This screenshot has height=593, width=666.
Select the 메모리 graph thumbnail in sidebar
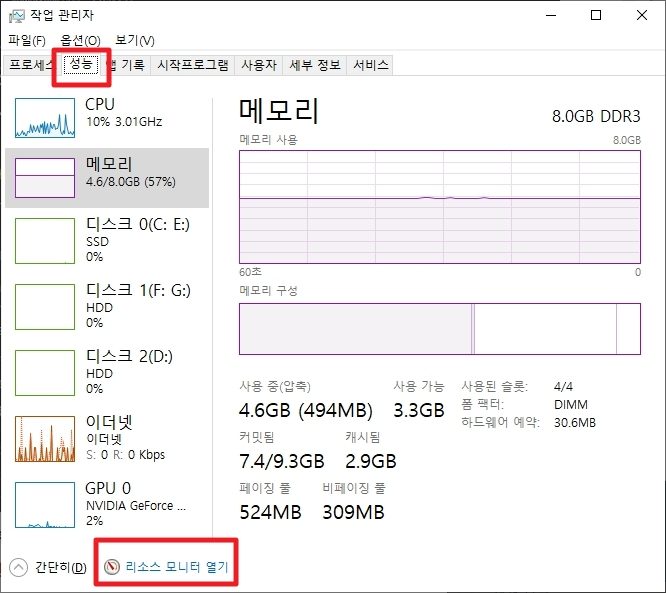(45, 178)
